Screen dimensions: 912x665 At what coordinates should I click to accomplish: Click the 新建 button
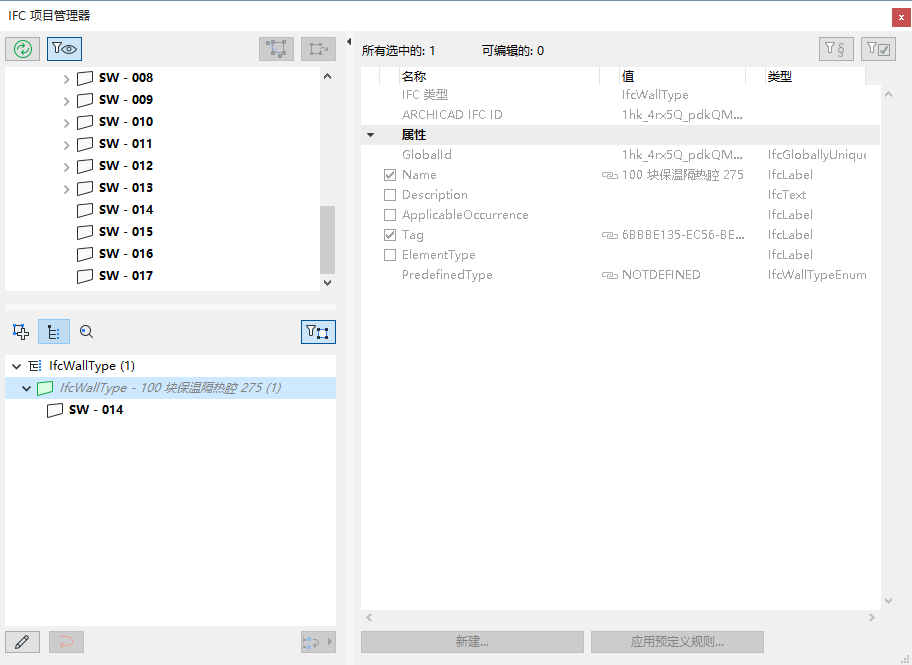(472, 641)
